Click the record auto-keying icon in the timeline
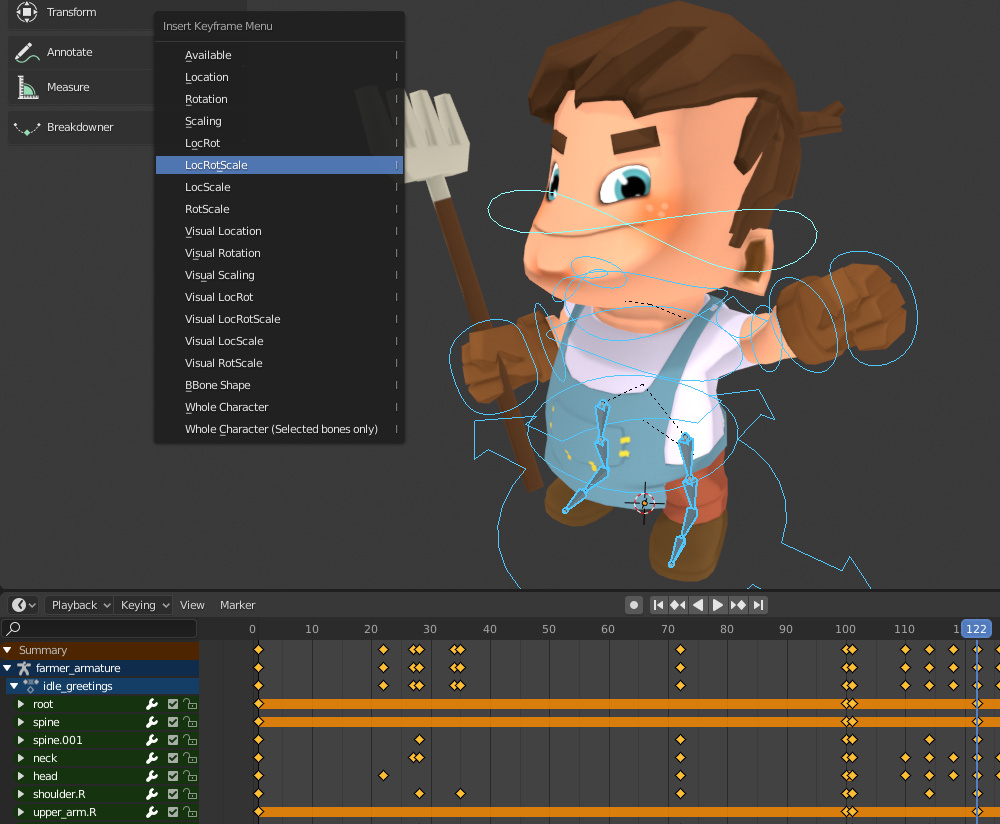 [634, 605]
